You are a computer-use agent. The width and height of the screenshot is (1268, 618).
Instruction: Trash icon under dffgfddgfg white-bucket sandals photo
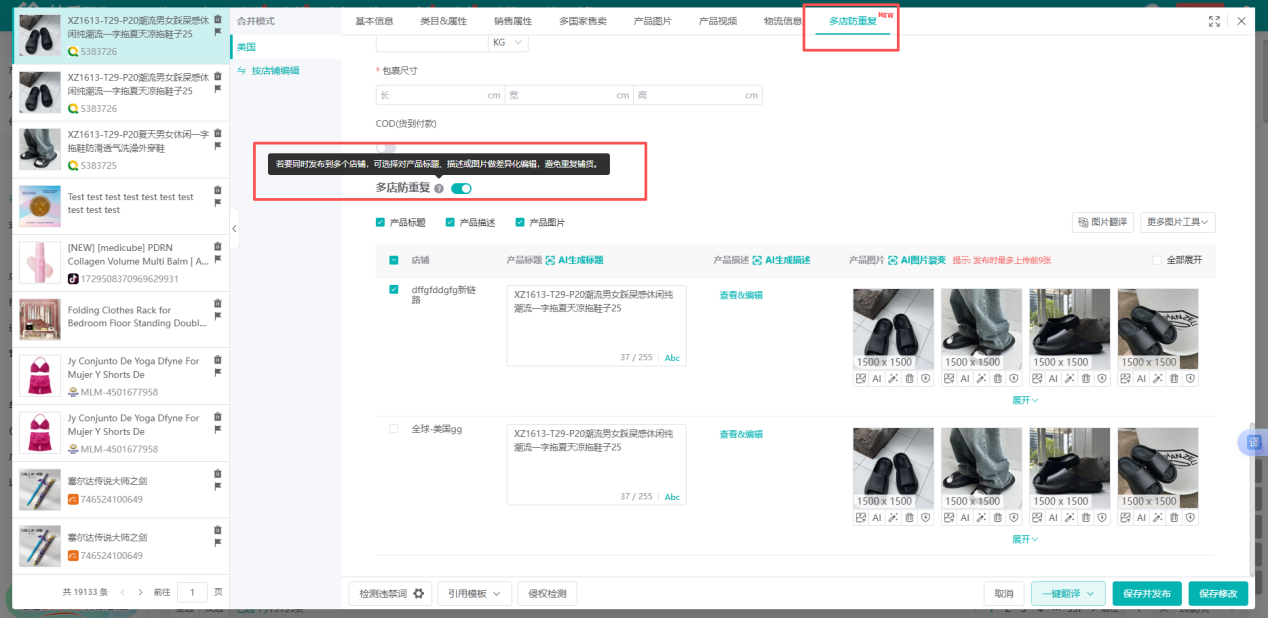pos(1174,378)
